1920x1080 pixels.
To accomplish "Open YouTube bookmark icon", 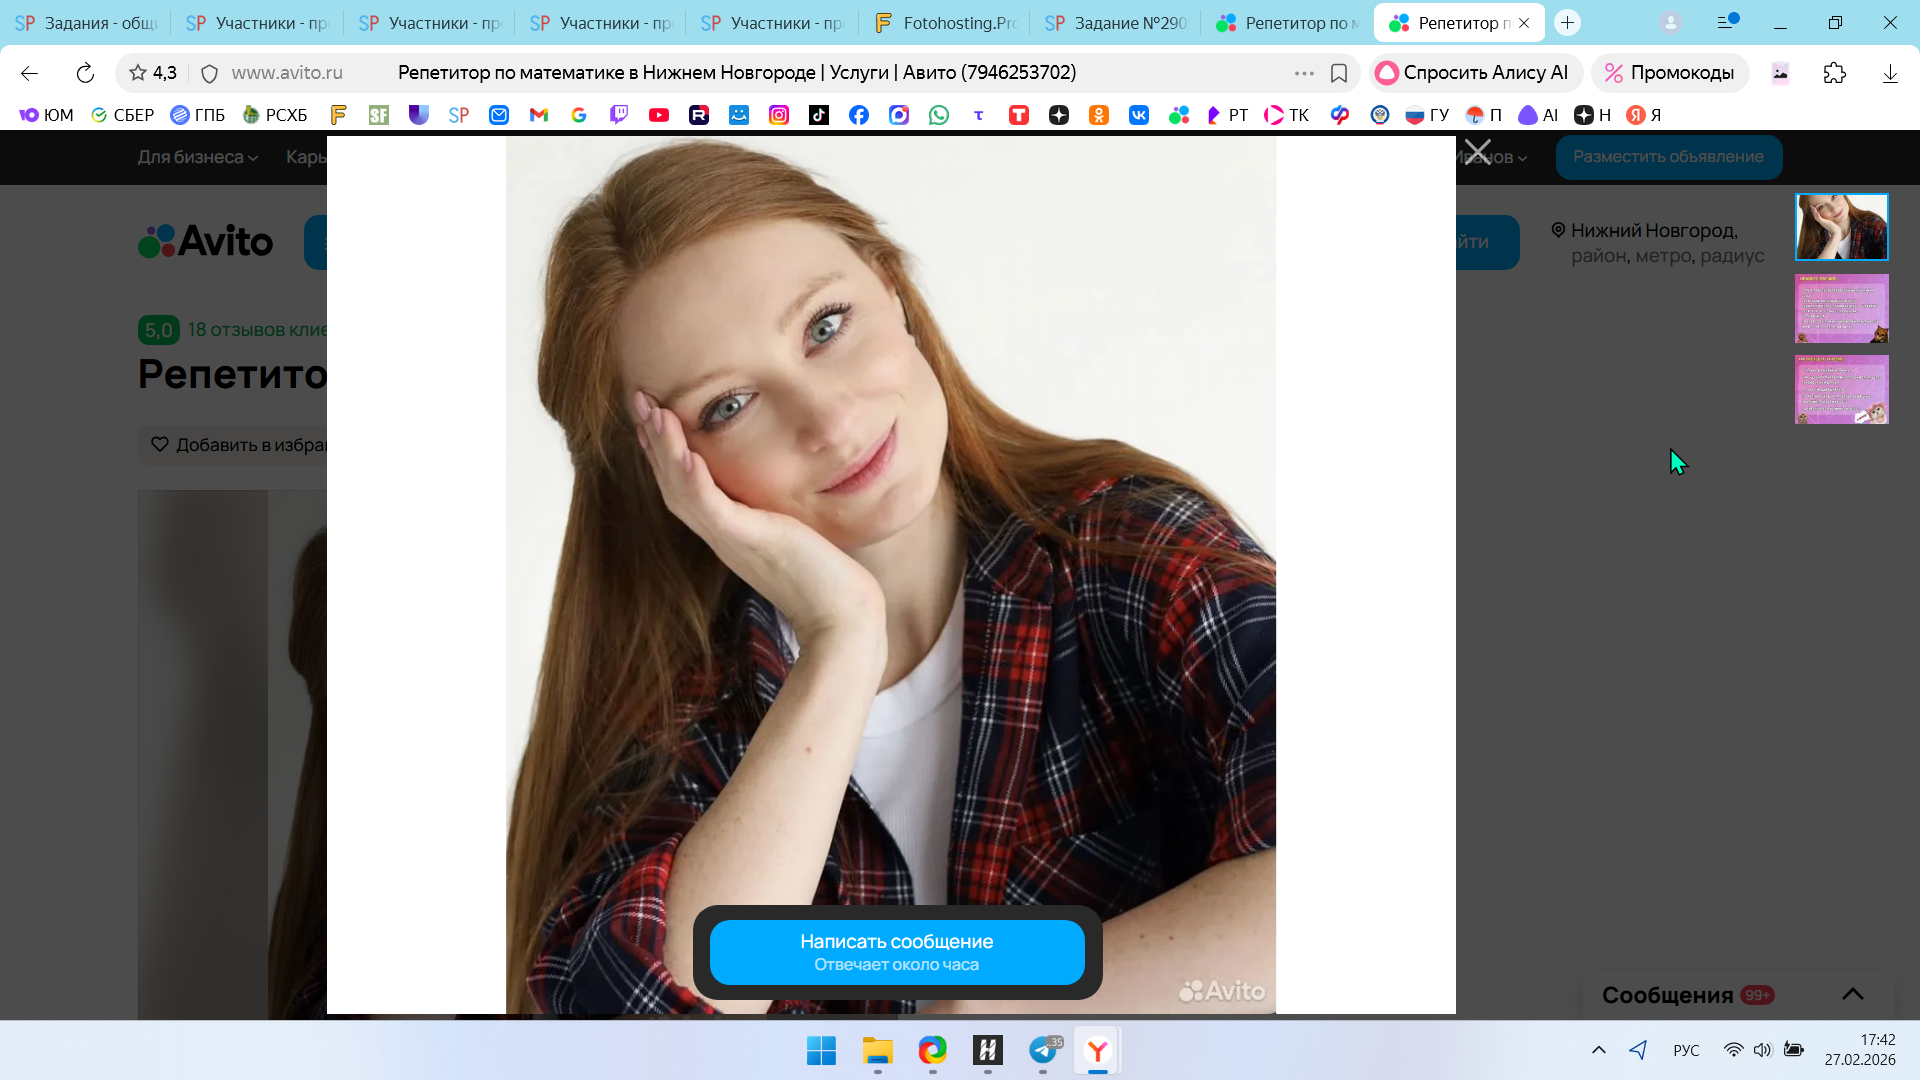I will [659, 115].
